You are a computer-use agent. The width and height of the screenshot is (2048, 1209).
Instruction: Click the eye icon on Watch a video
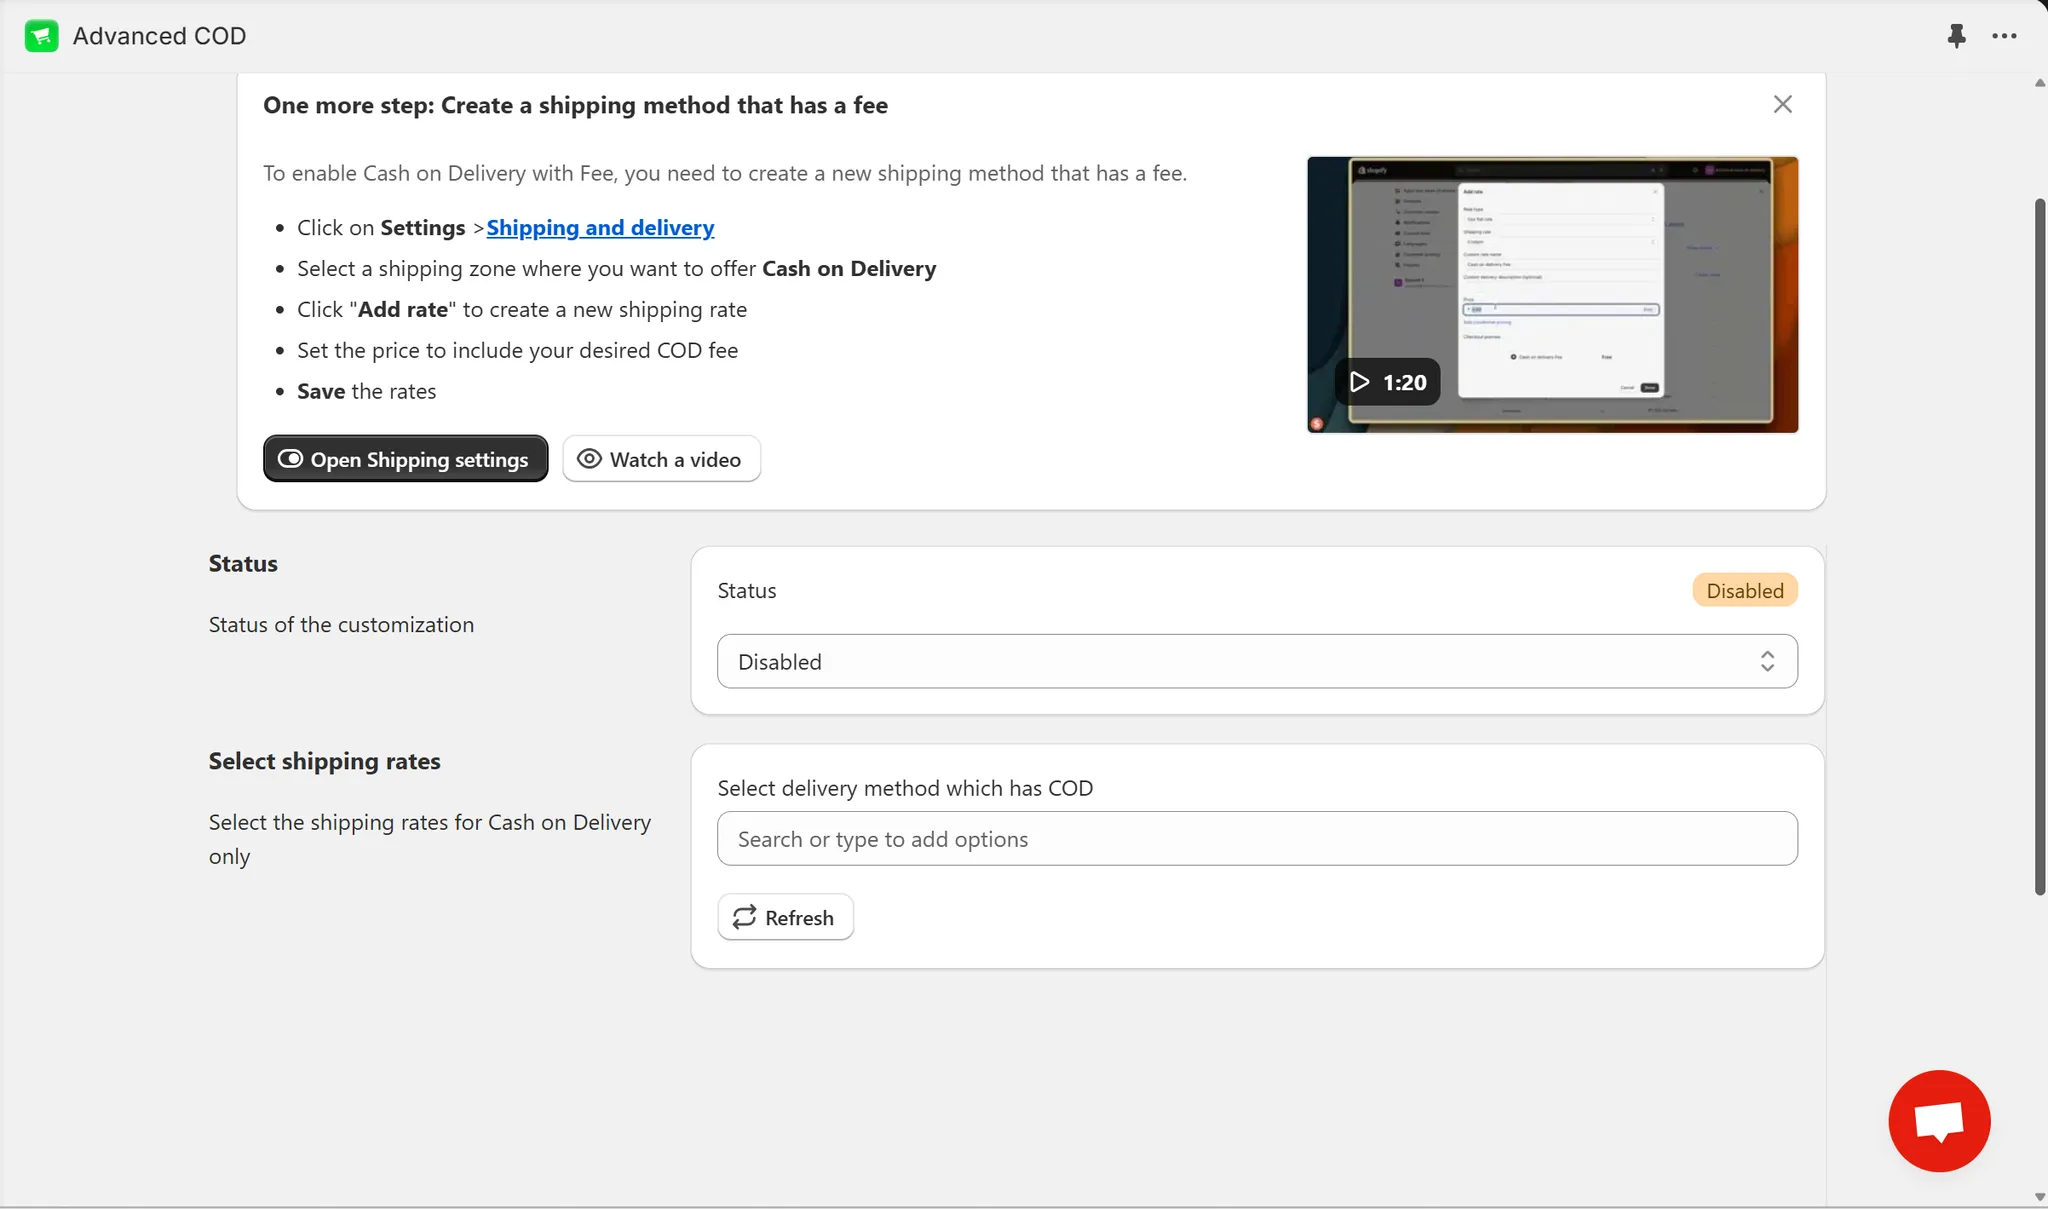coord(589,459)
